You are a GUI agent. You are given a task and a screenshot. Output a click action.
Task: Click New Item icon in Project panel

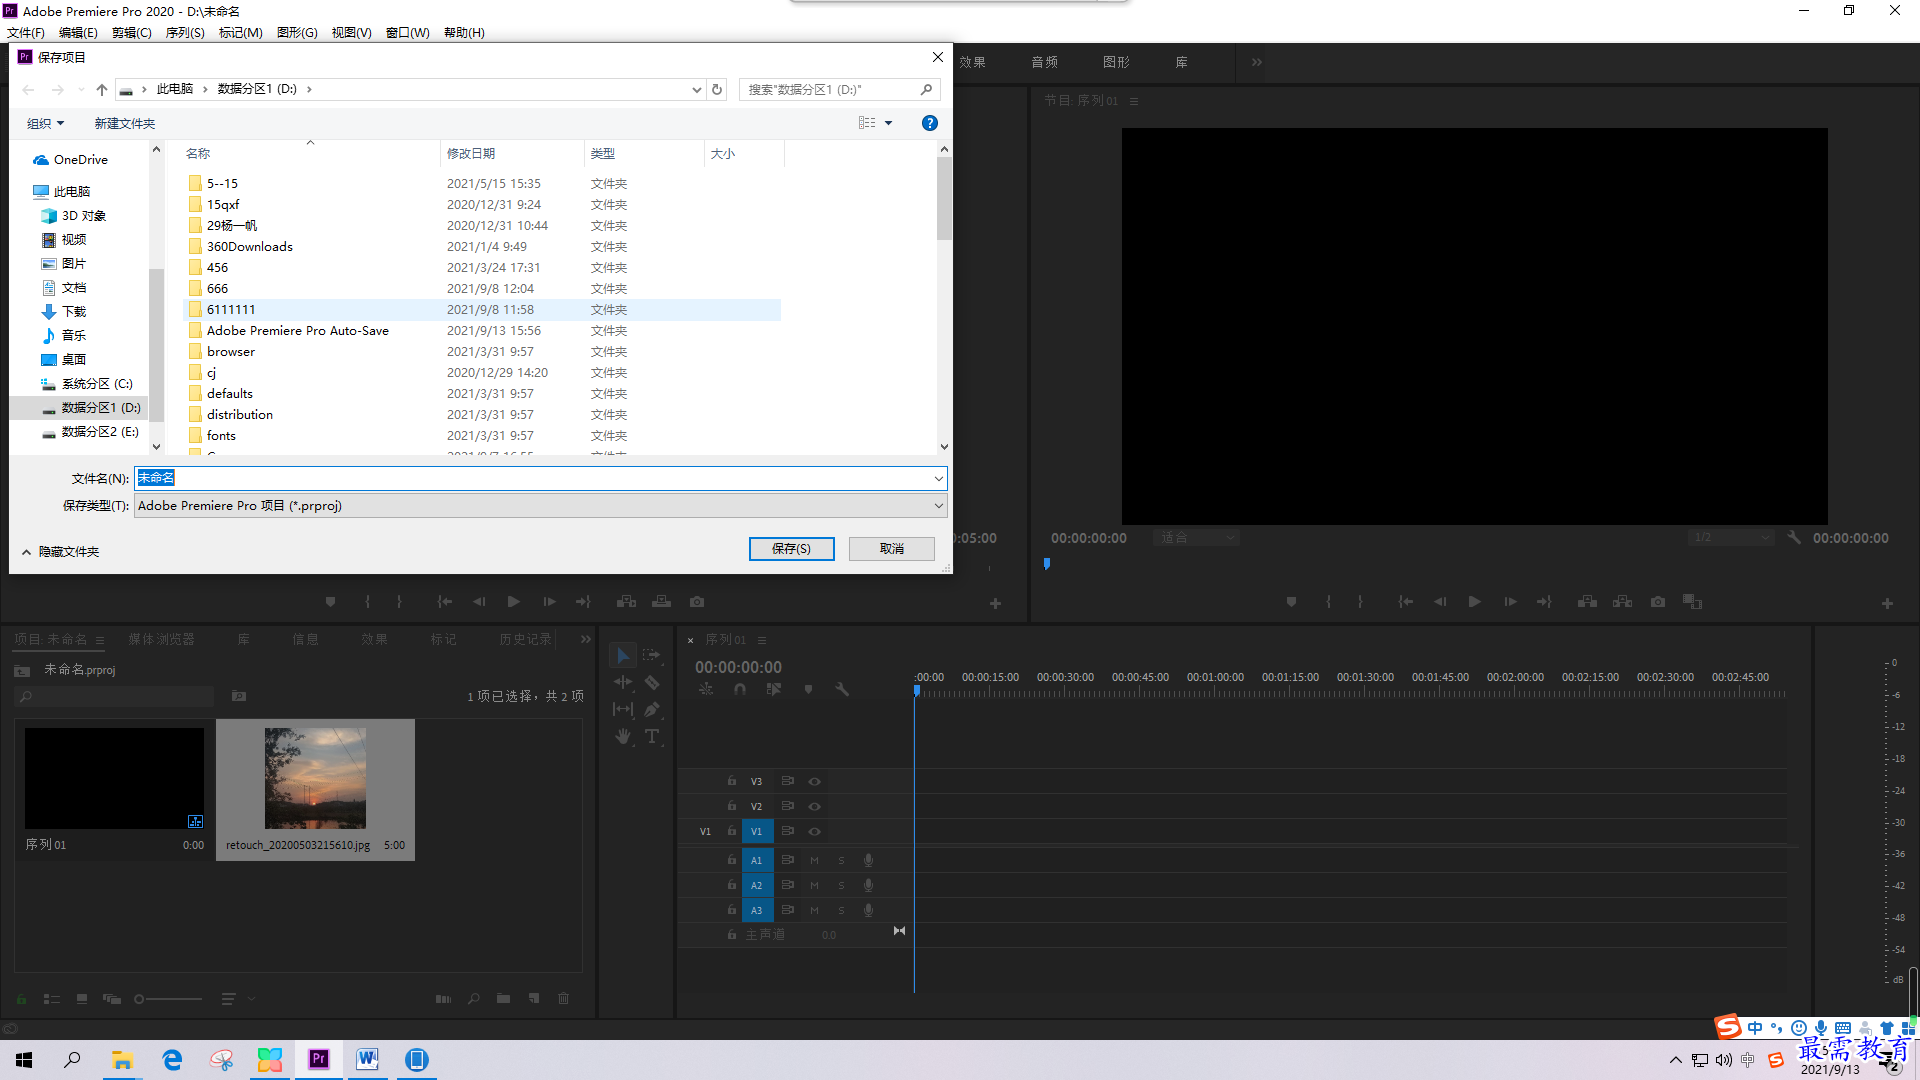click(534, 999)
